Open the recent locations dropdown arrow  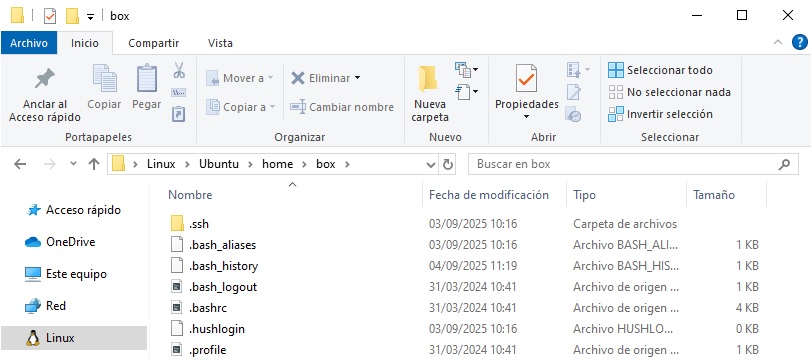[x=73, y=164]
